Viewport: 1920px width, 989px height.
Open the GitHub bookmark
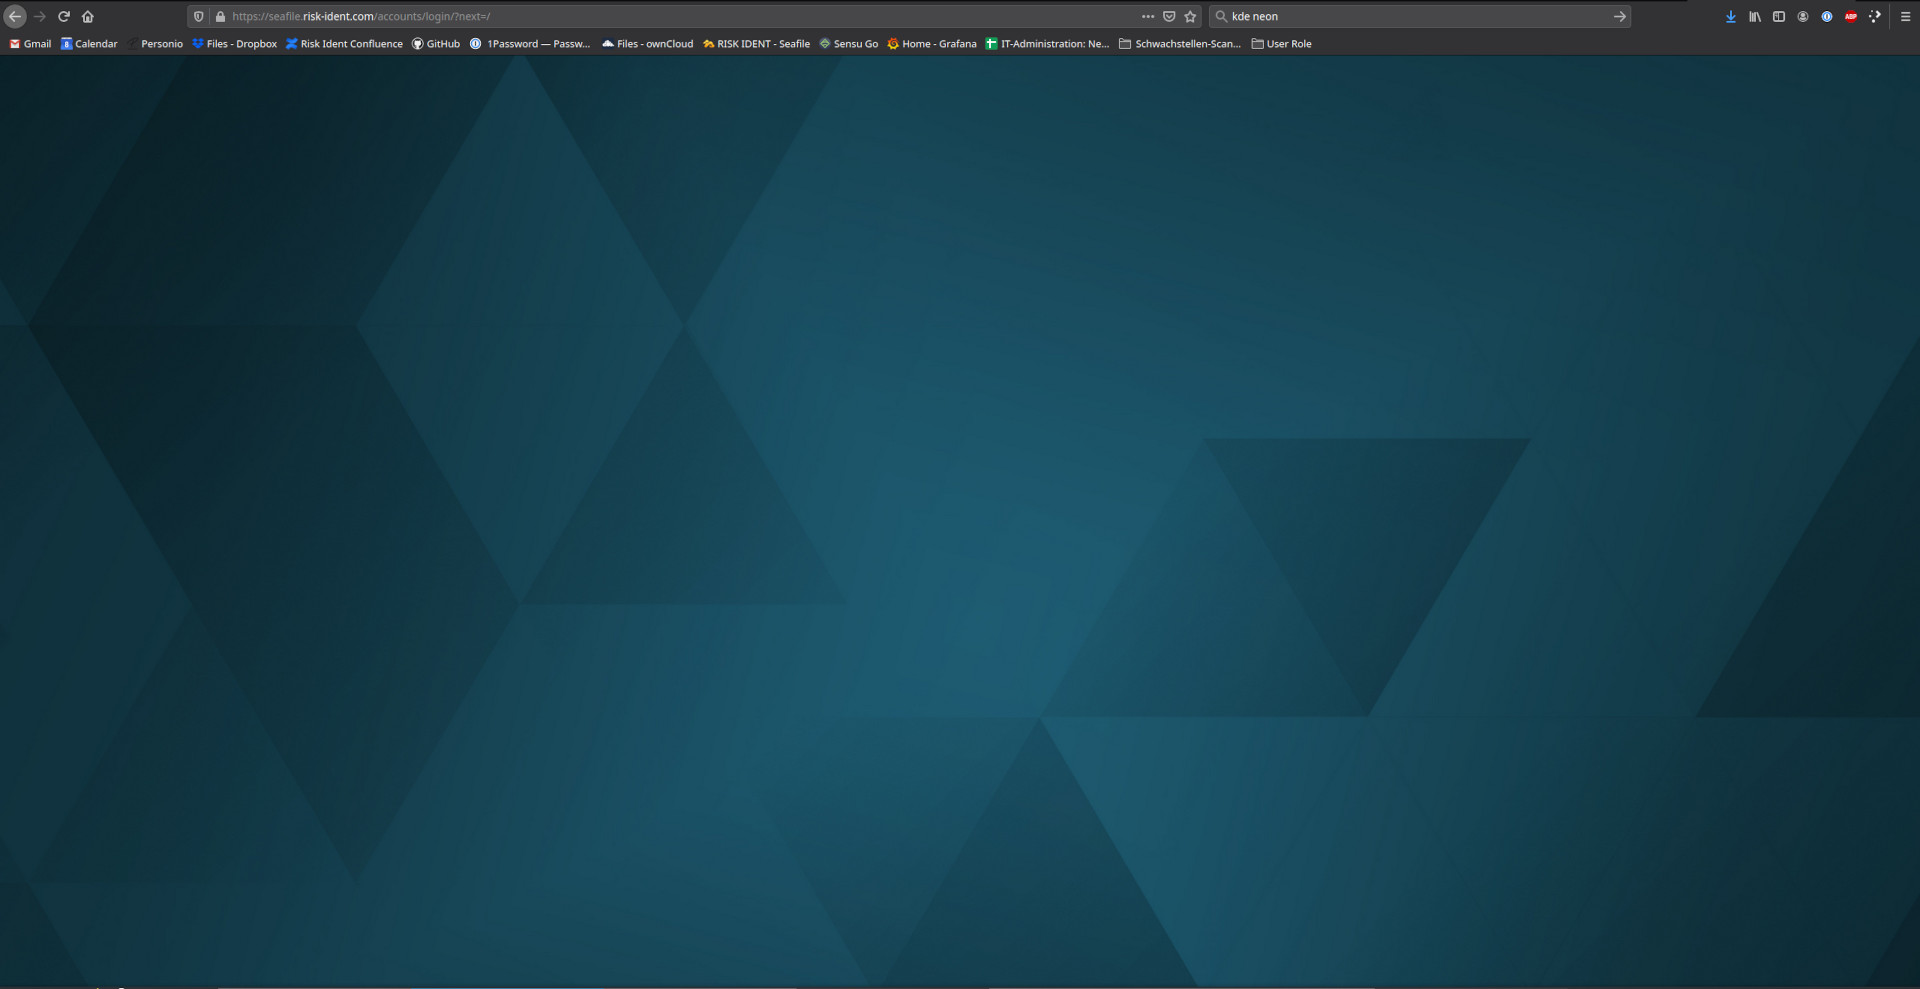click(436, 44)
